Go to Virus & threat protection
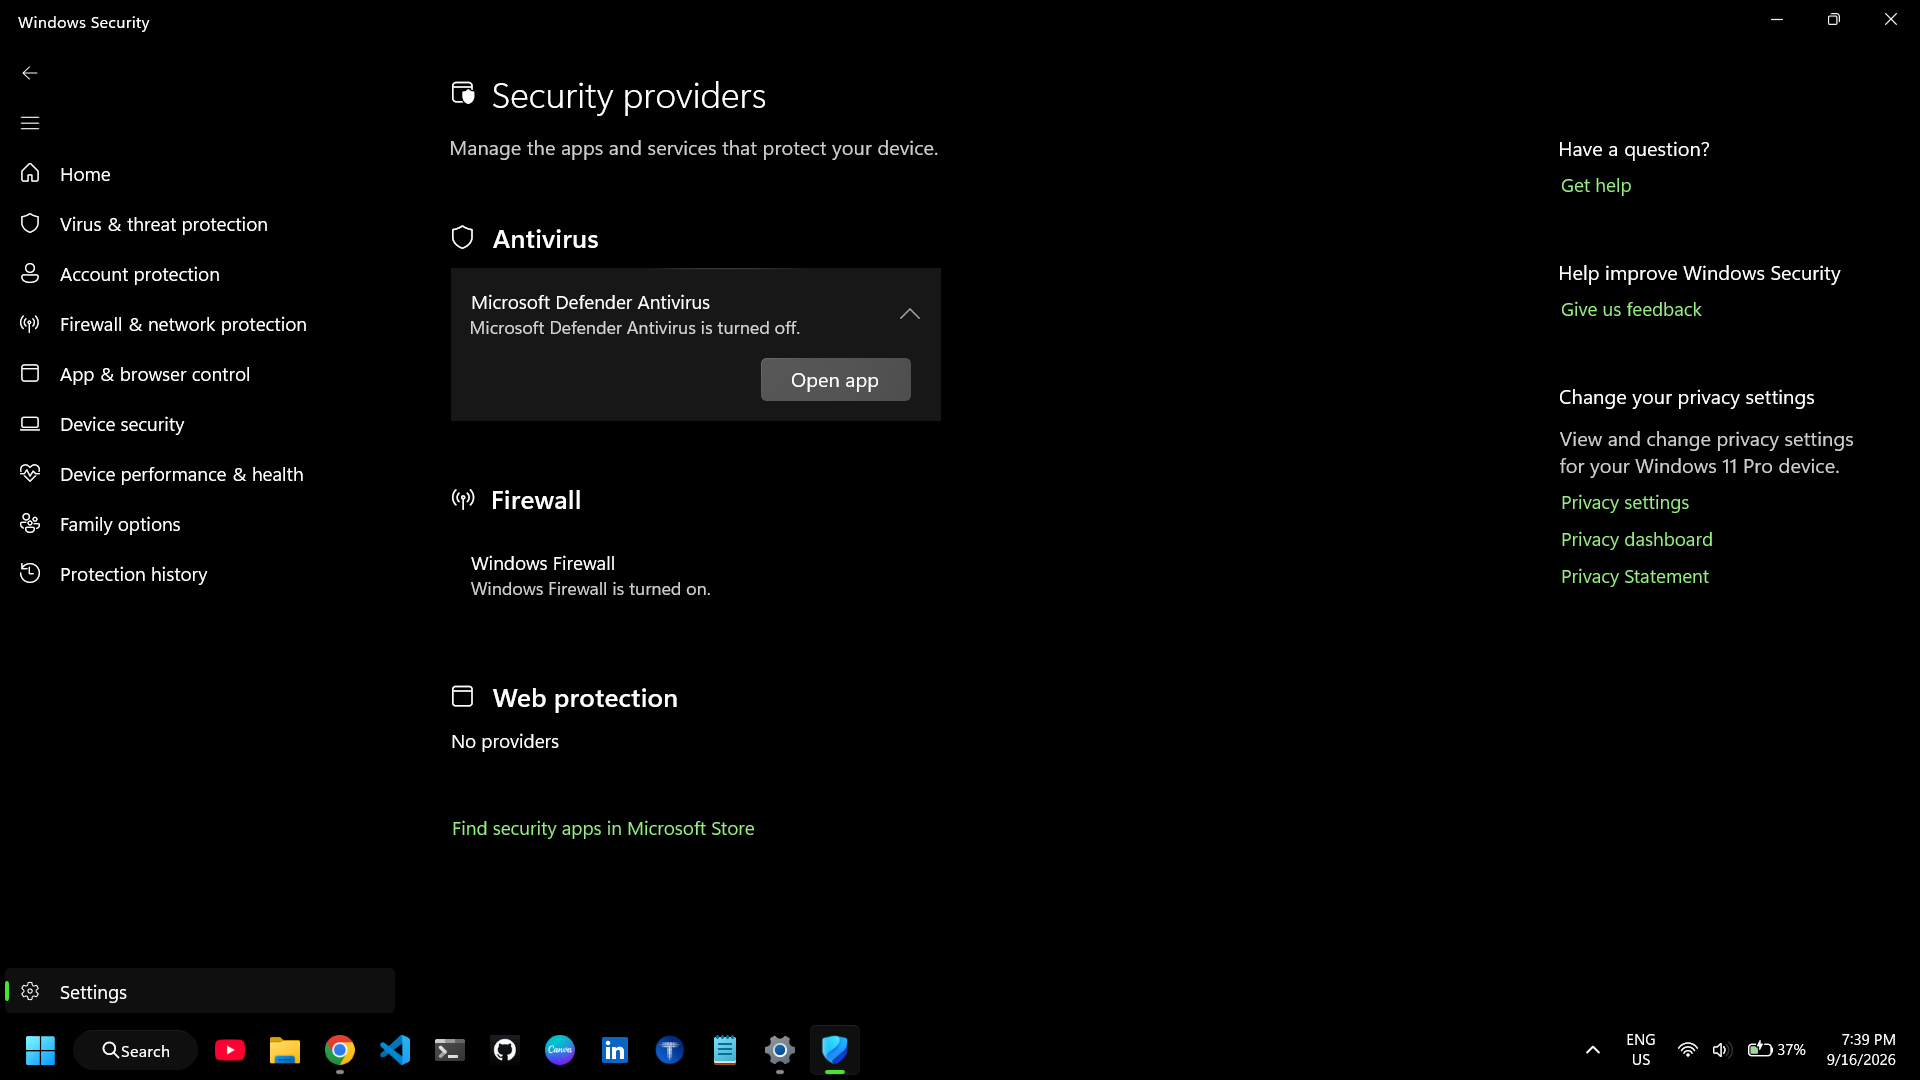The height and width of the screenshot is (1080, 1920). [200, 224]
